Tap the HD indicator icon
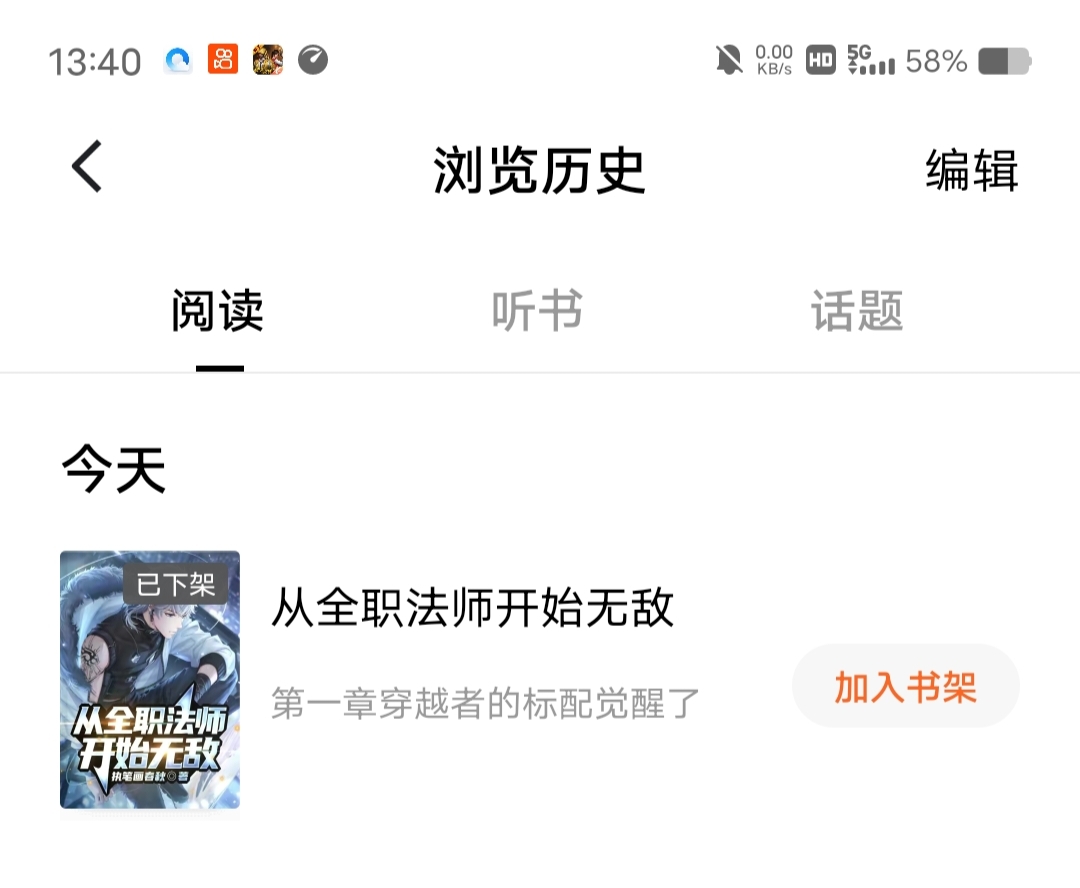 point(820,60)
